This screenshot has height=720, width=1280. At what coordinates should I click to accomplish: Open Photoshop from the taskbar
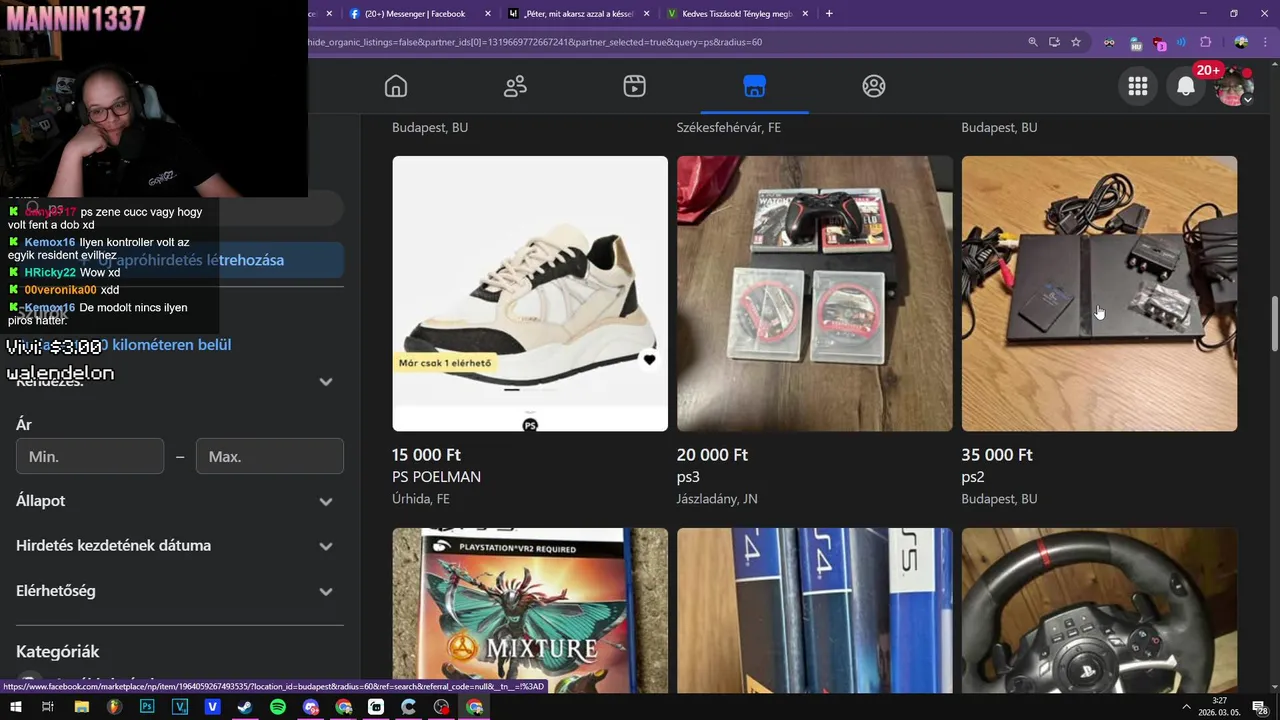[147, 707]
